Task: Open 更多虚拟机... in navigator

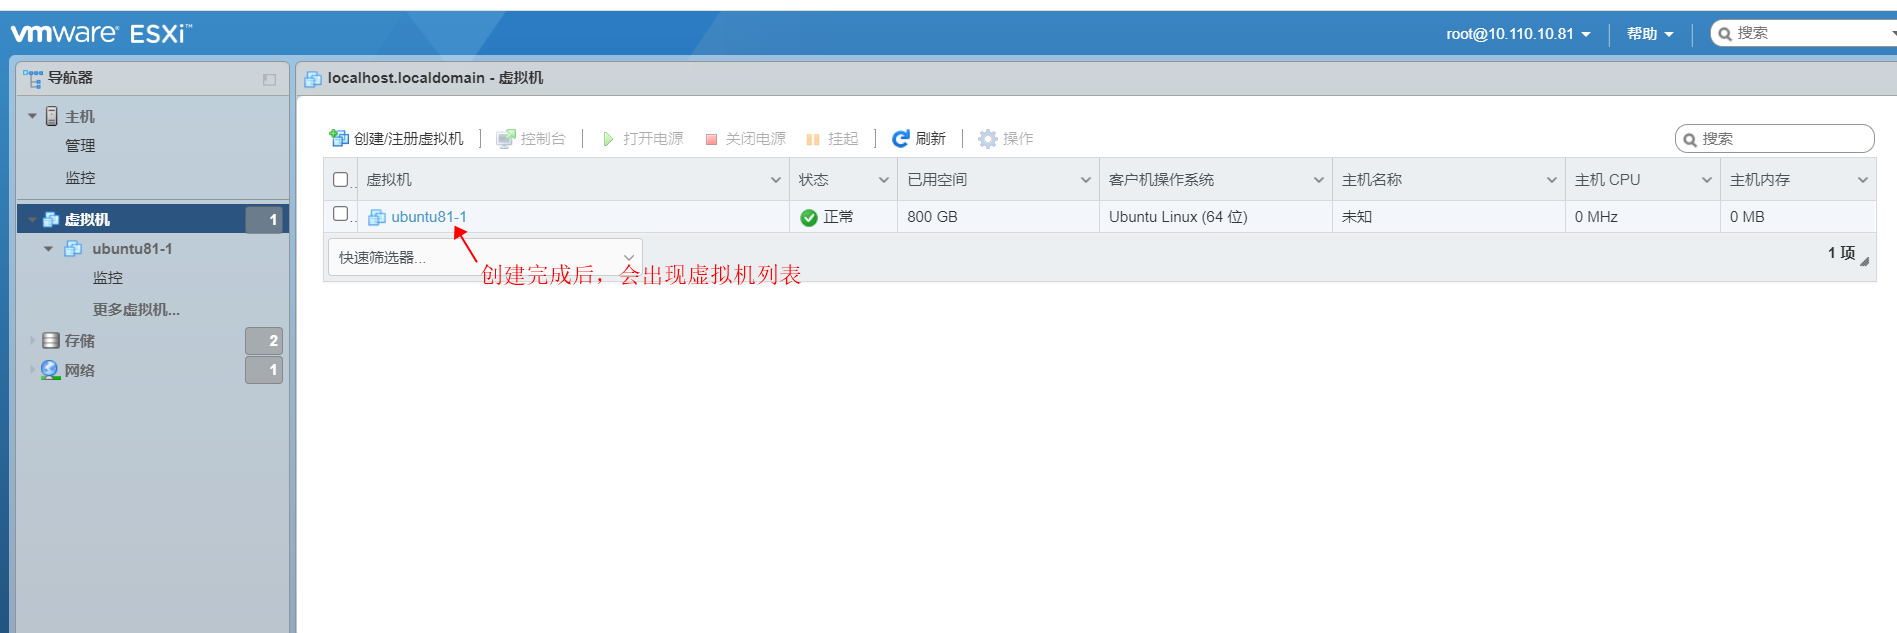Action: [136, 310]
